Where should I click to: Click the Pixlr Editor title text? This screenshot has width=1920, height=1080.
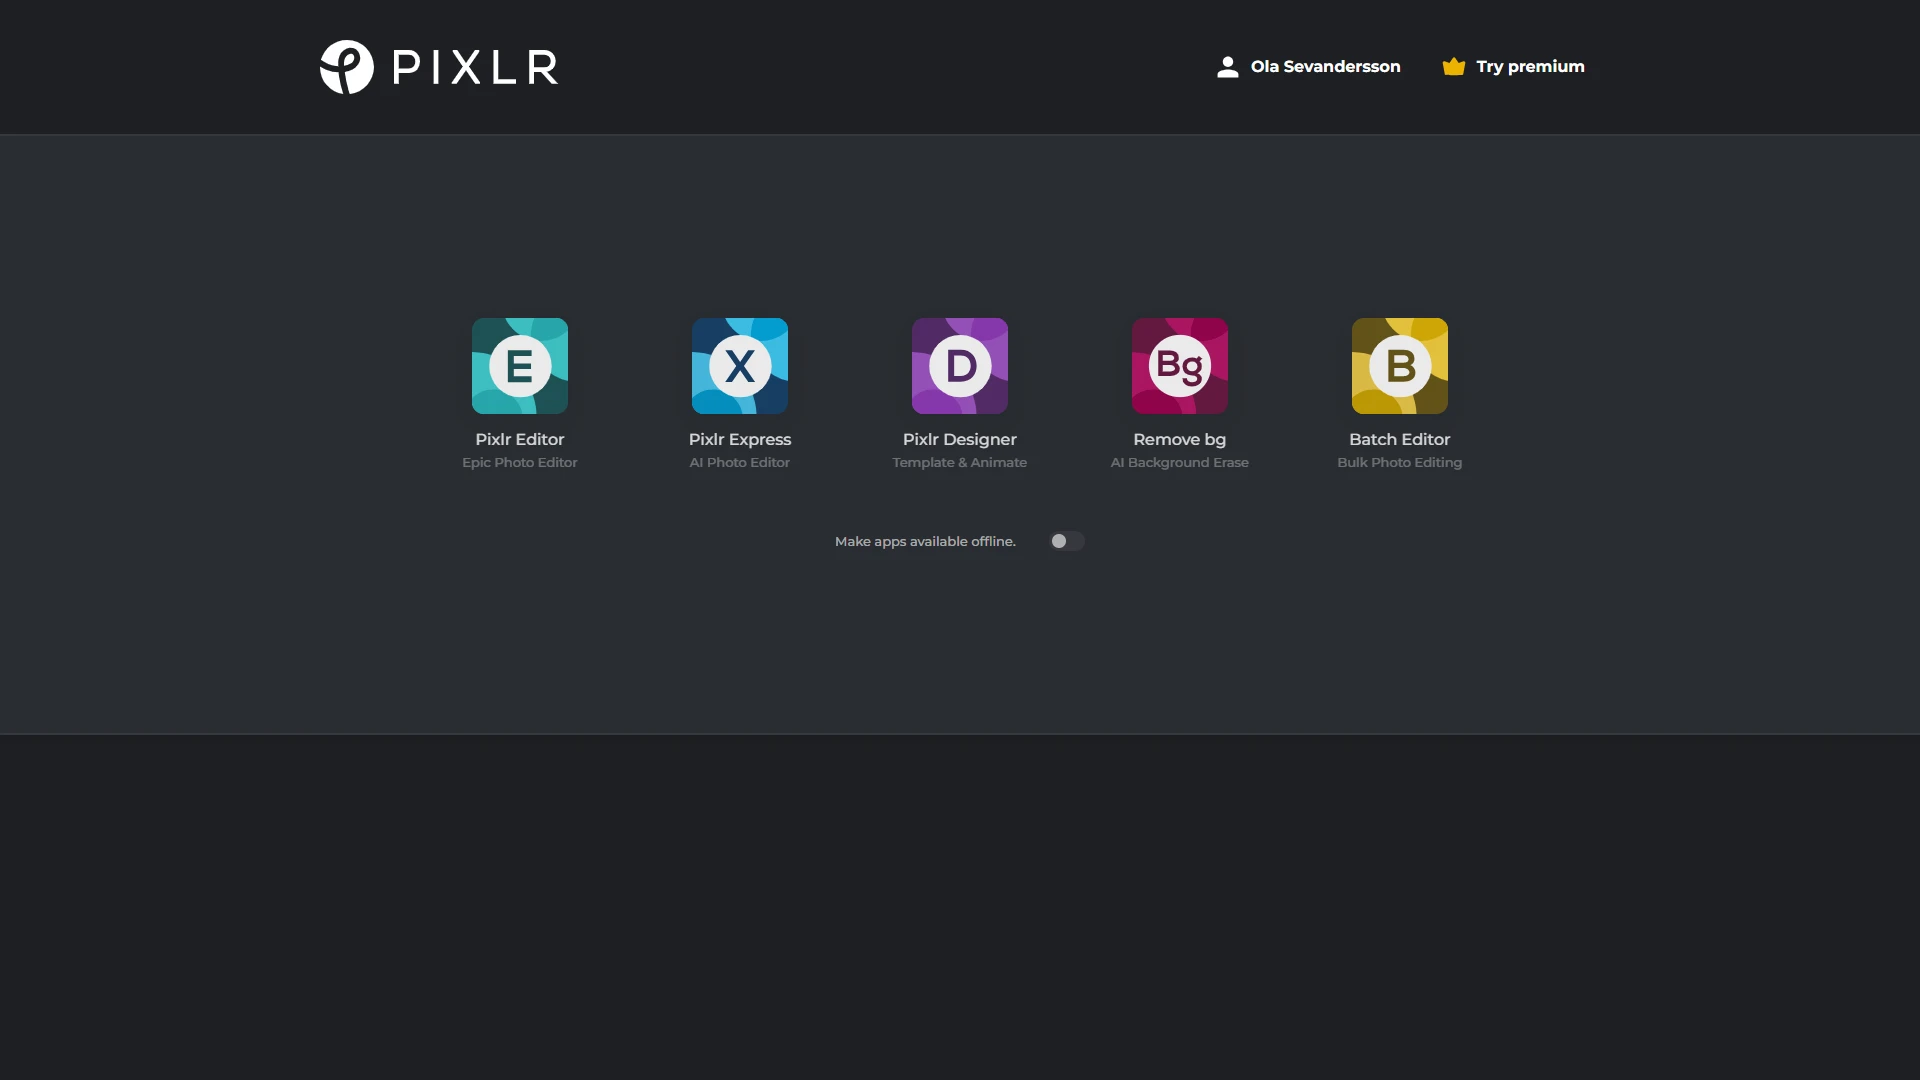[x=520, y=439]
